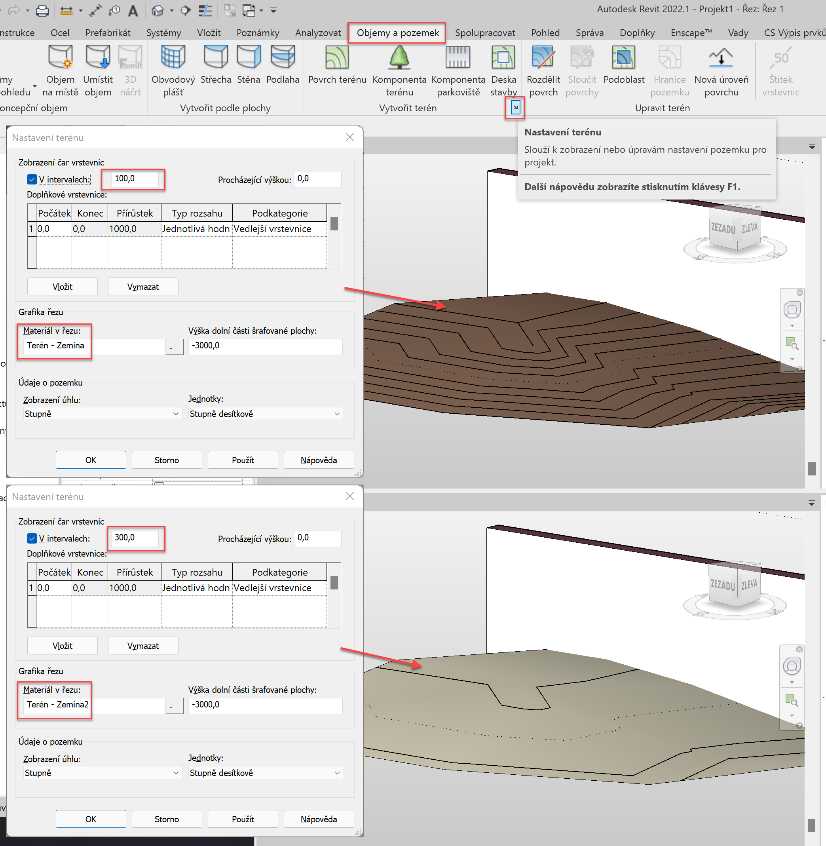Click the zoom region icon in lower view navigation bar
The image size is (826, 846).
point(792,700)
